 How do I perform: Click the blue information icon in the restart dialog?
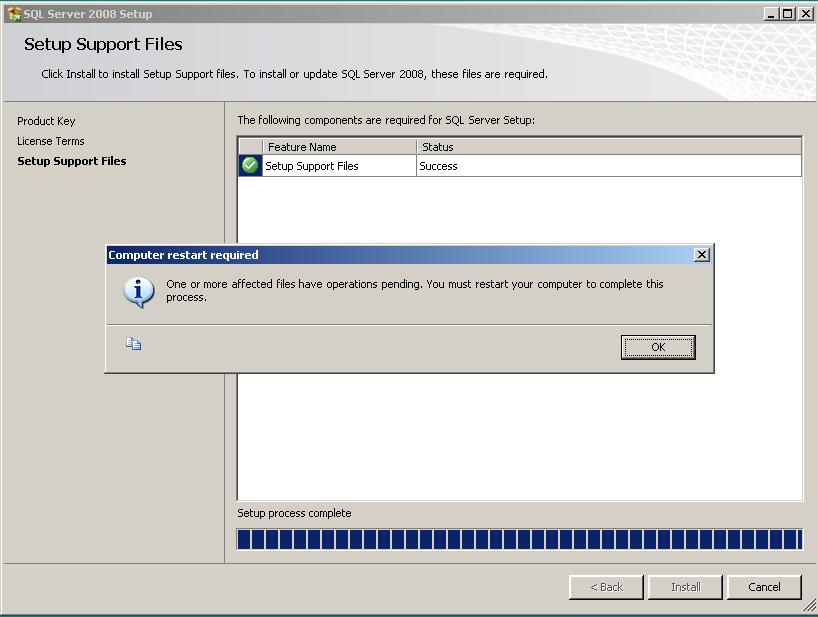point(139,292)
